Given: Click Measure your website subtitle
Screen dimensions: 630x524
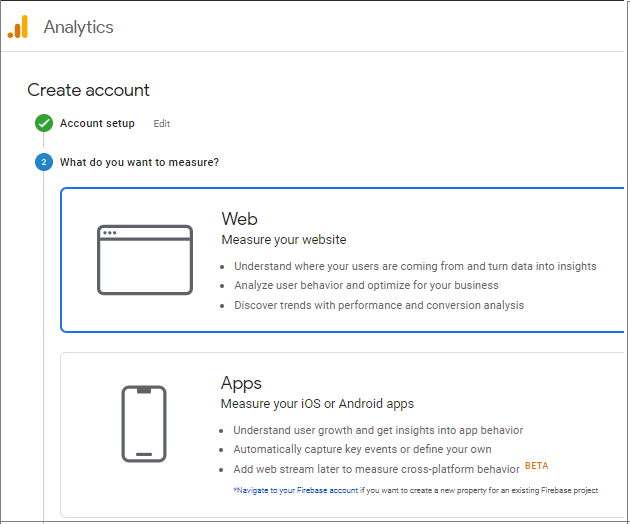Looking at the screenshot, I should [284, 240].
